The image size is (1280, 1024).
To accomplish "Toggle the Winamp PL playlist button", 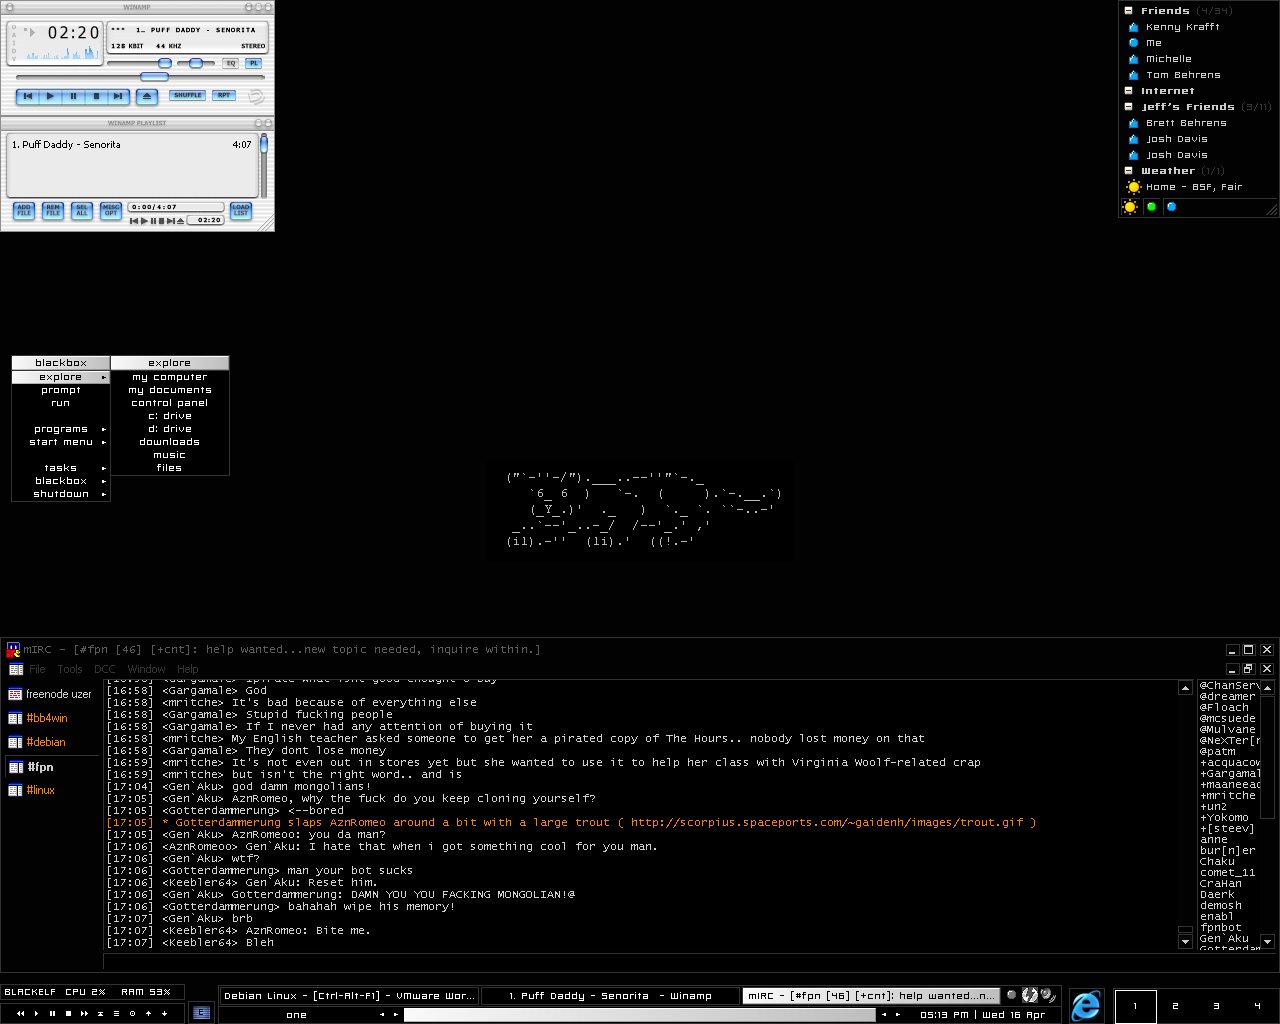I will (254, 63).
